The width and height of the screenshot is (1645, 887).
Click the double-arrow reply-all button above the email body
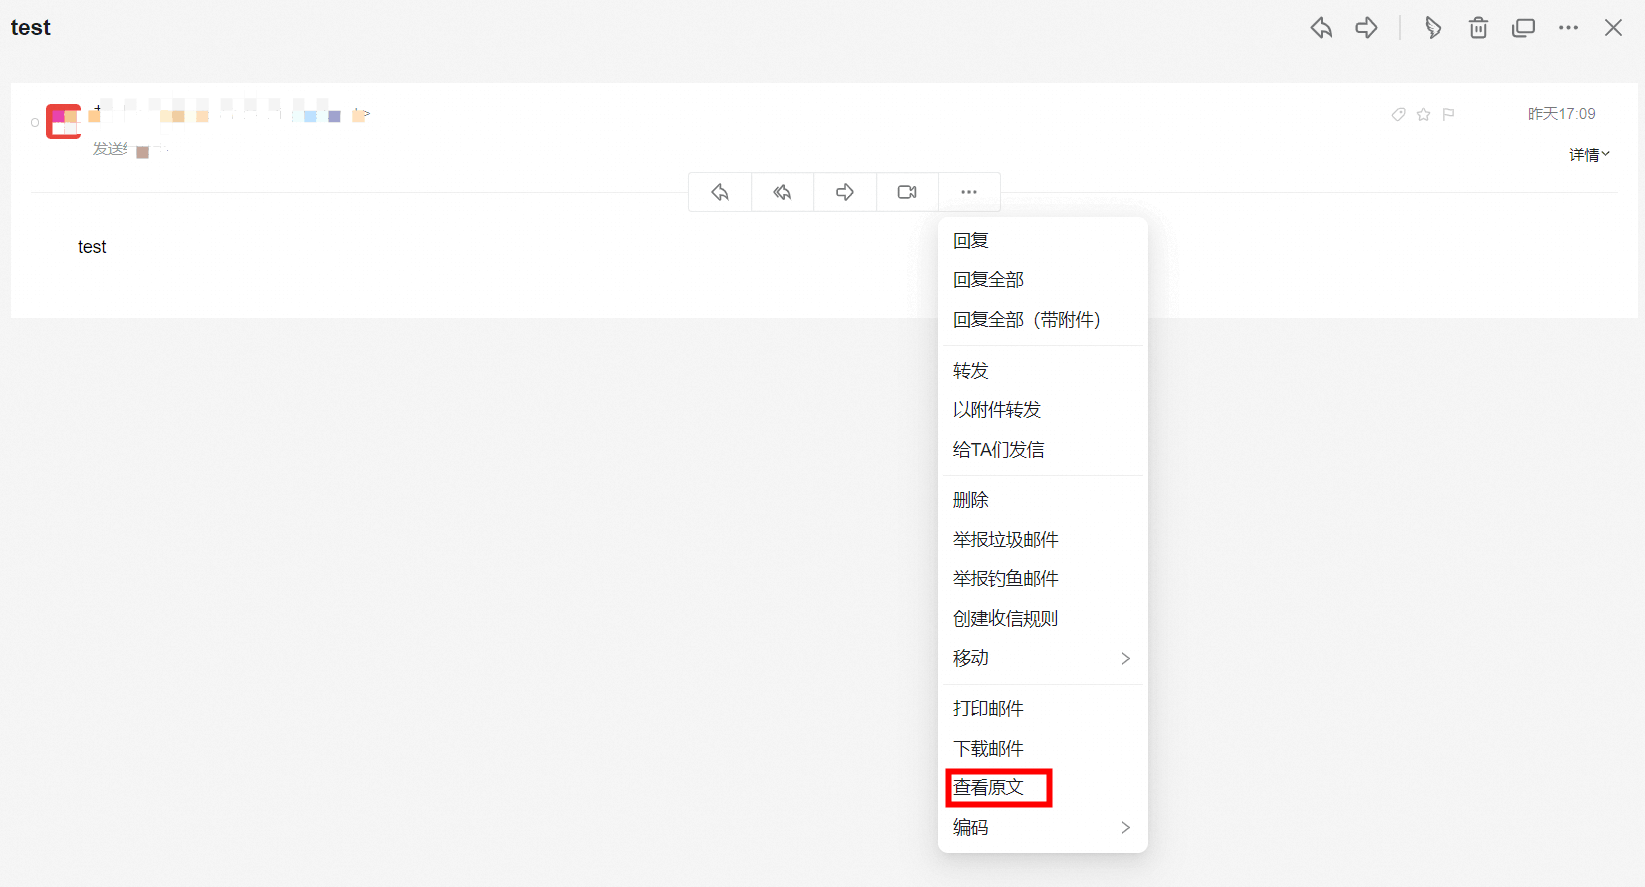pos(782,192)
